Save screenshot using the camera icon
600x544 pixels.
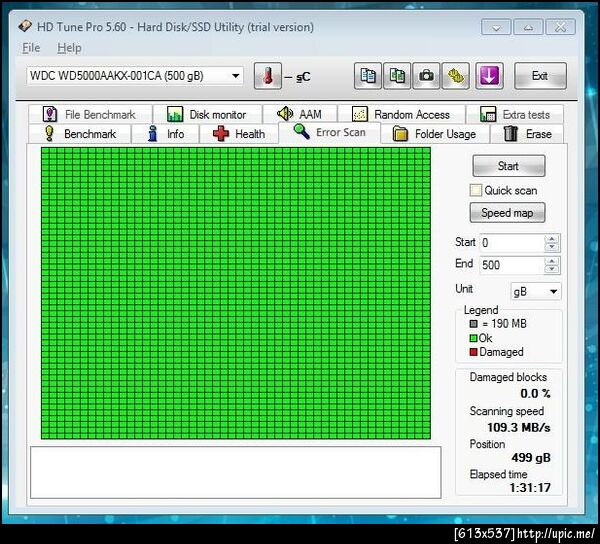click(426, 76)
